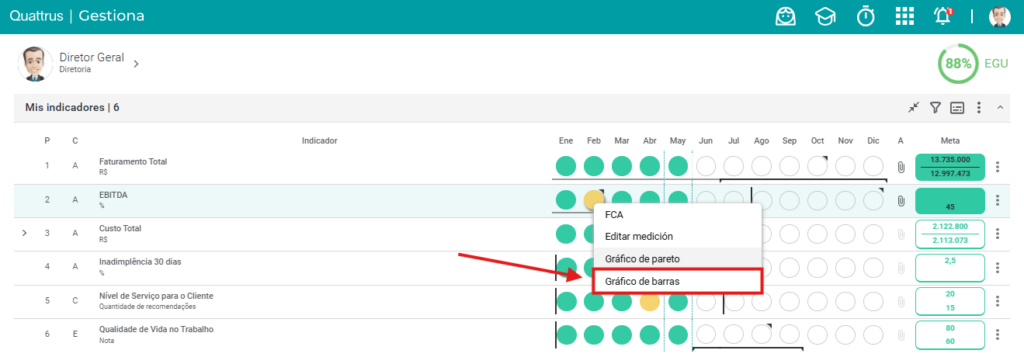Click the Mis indicadores | 6 title
The height and width of the screenshot is (364, 1024).
click(x=72, y=107)
